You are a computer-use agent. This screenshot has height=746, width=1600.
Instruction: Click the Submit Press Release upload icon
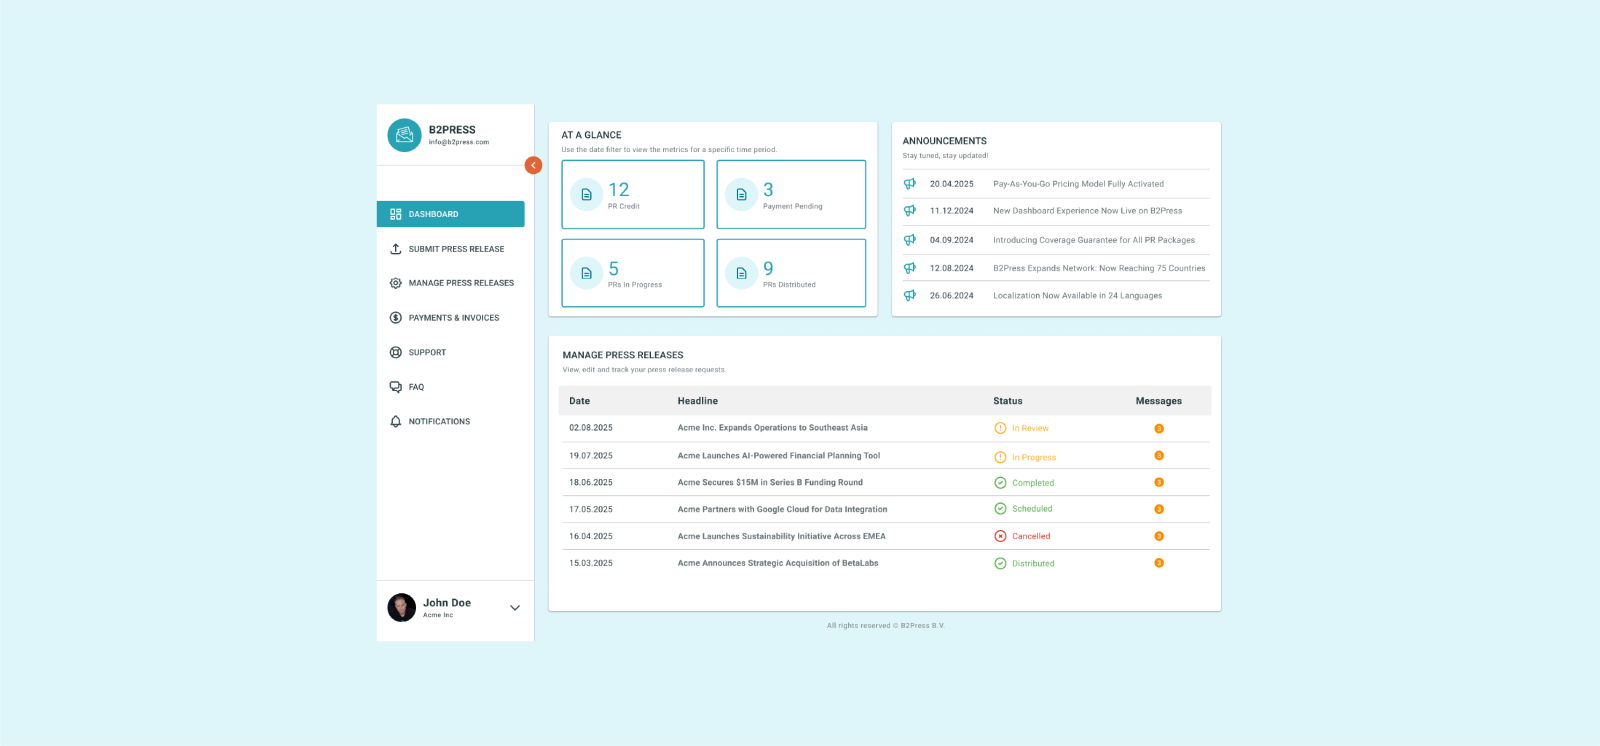pyautogui.click(x=396, y=249)
